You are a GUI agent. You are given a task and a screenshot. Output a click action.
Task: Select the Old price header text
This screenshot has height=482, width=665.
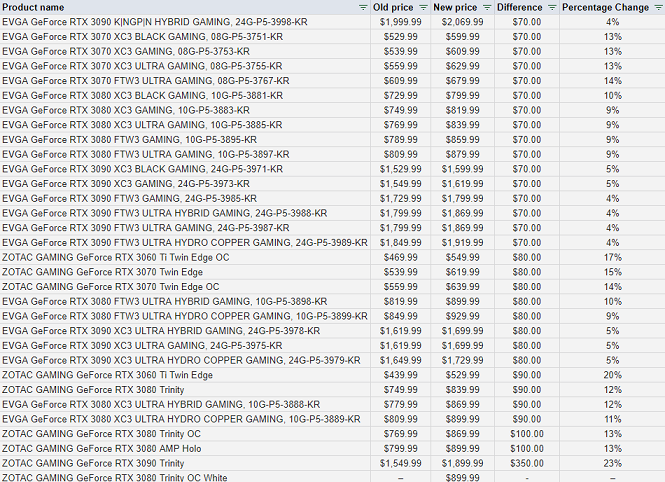[393, 8]
